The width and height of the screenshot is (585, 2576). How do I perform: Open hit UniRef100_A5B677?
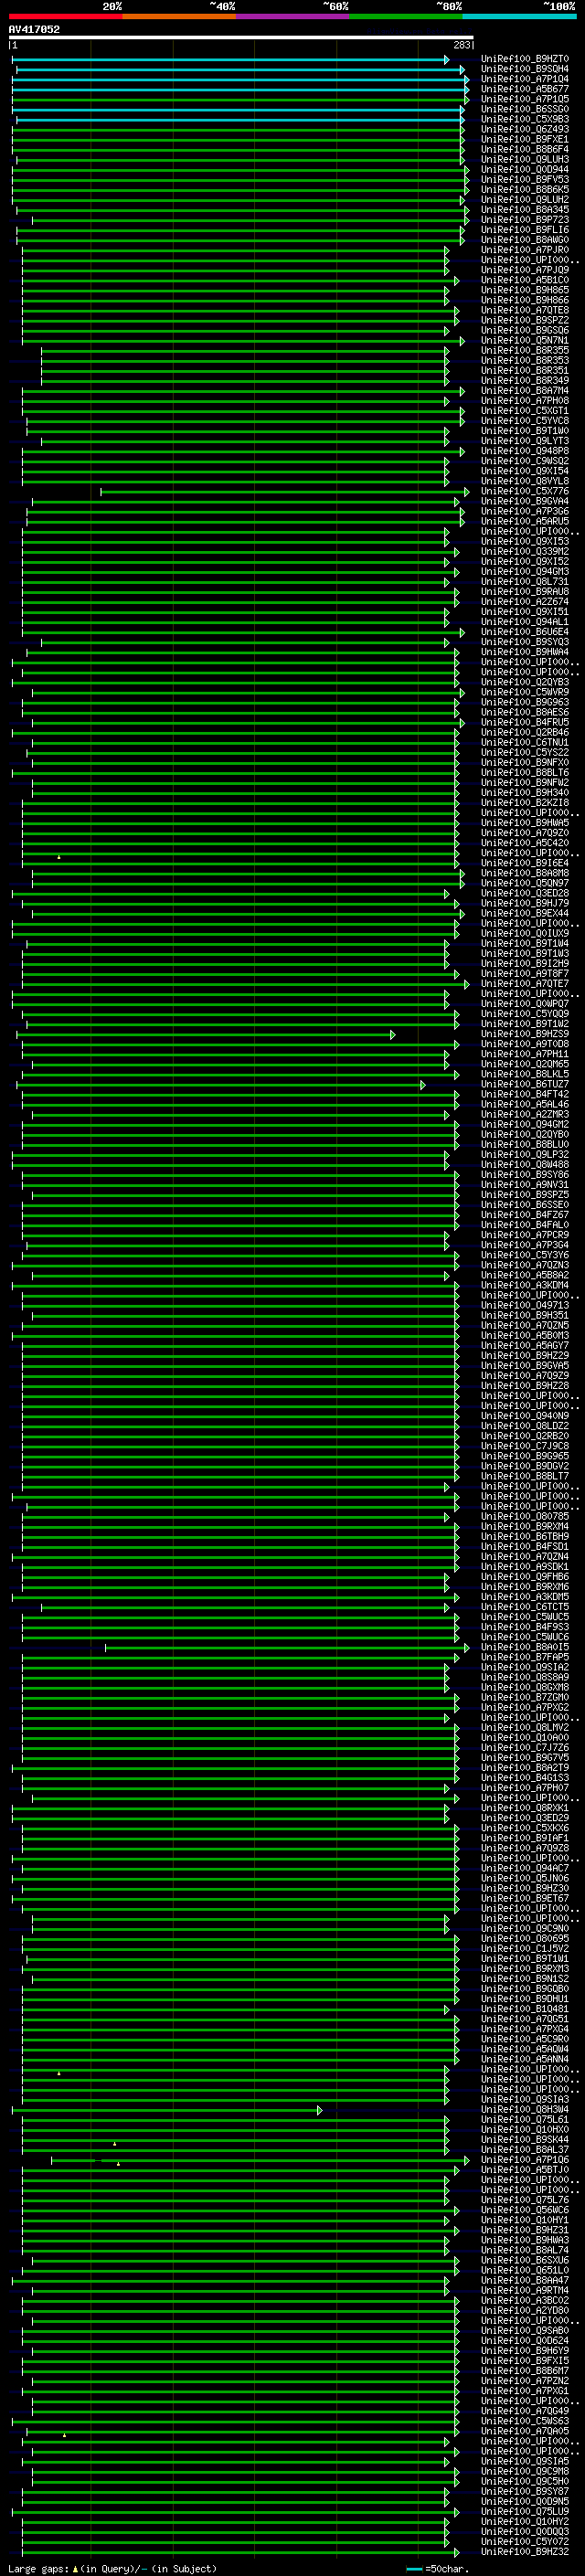(x=524, y=89)
